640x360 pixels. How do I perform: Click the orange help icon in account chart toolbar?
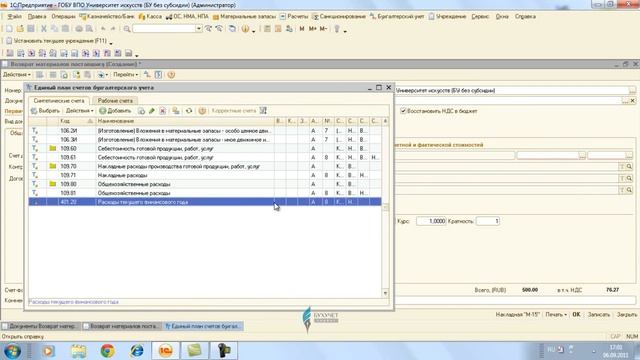[x=202, y=111]
